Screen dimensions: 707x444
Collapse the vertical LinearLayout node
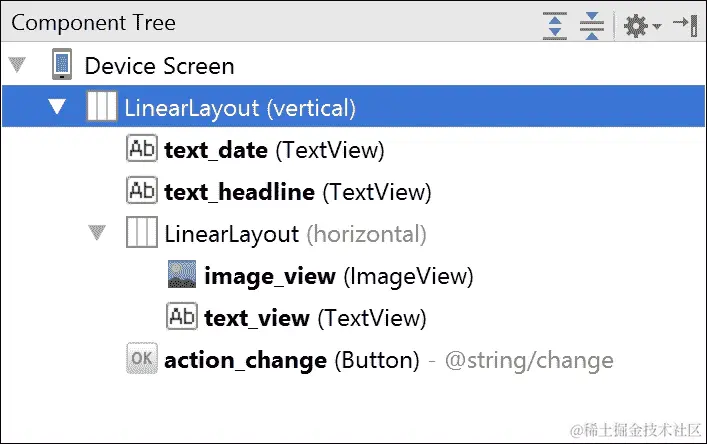coord(58,107)
